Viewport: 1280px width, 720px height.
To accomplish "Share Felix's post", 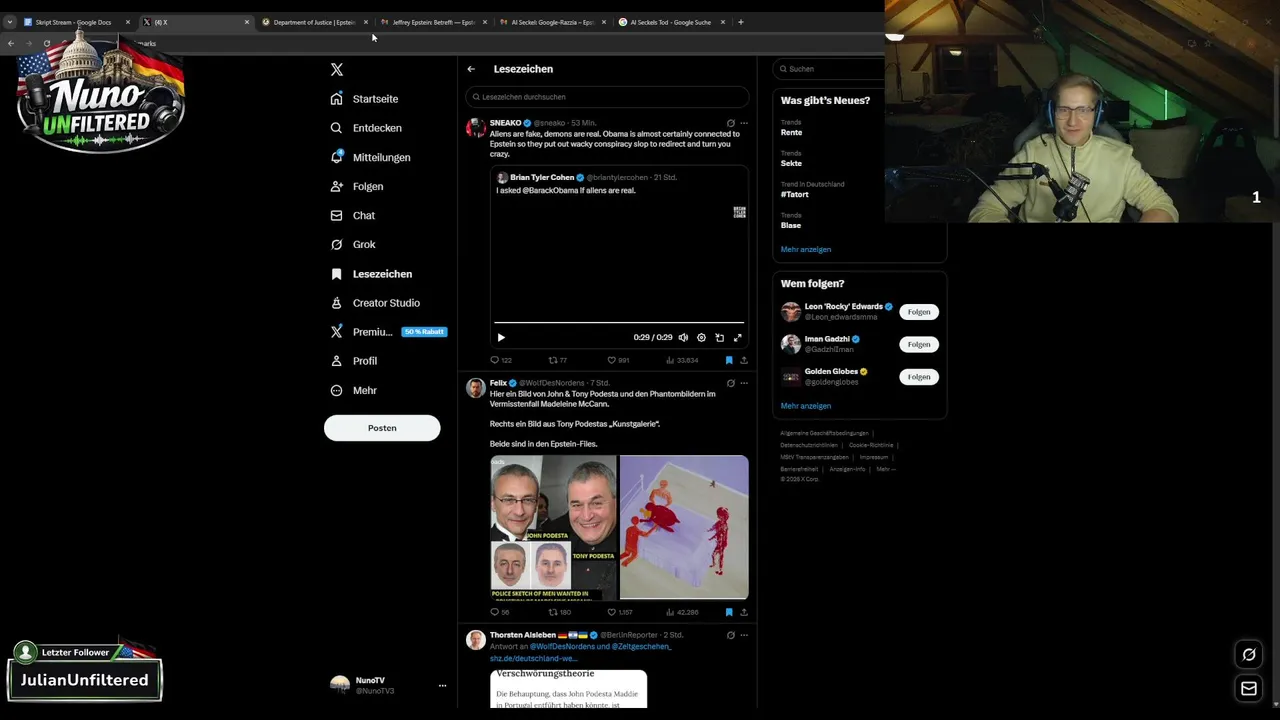I will click(743, 612).
